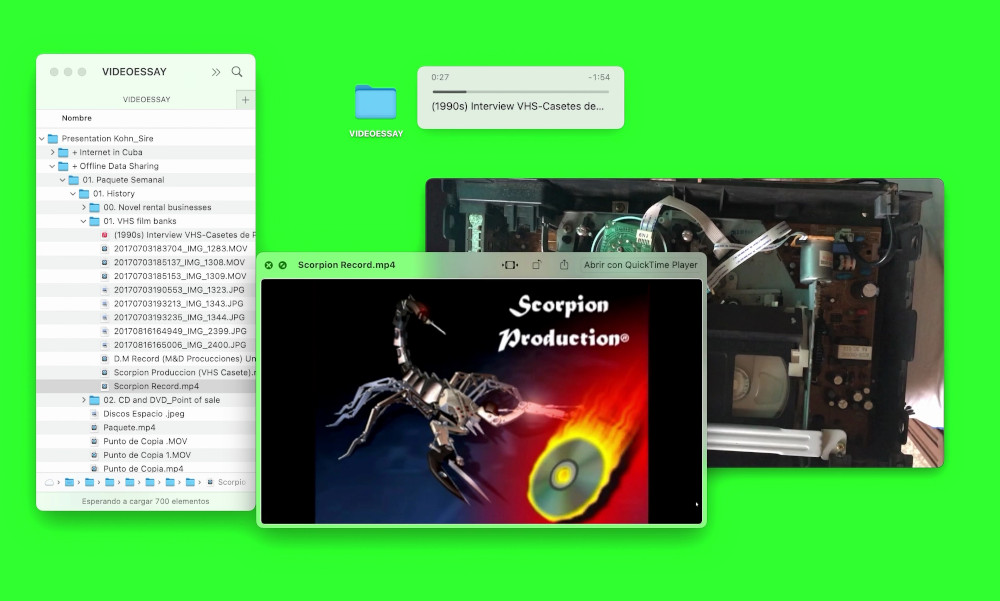Image resolution: width=1000 pixels, height=601 pixels.
Task: Click the file icon beside Scorpion Produccion
Action: coord(105,373)
